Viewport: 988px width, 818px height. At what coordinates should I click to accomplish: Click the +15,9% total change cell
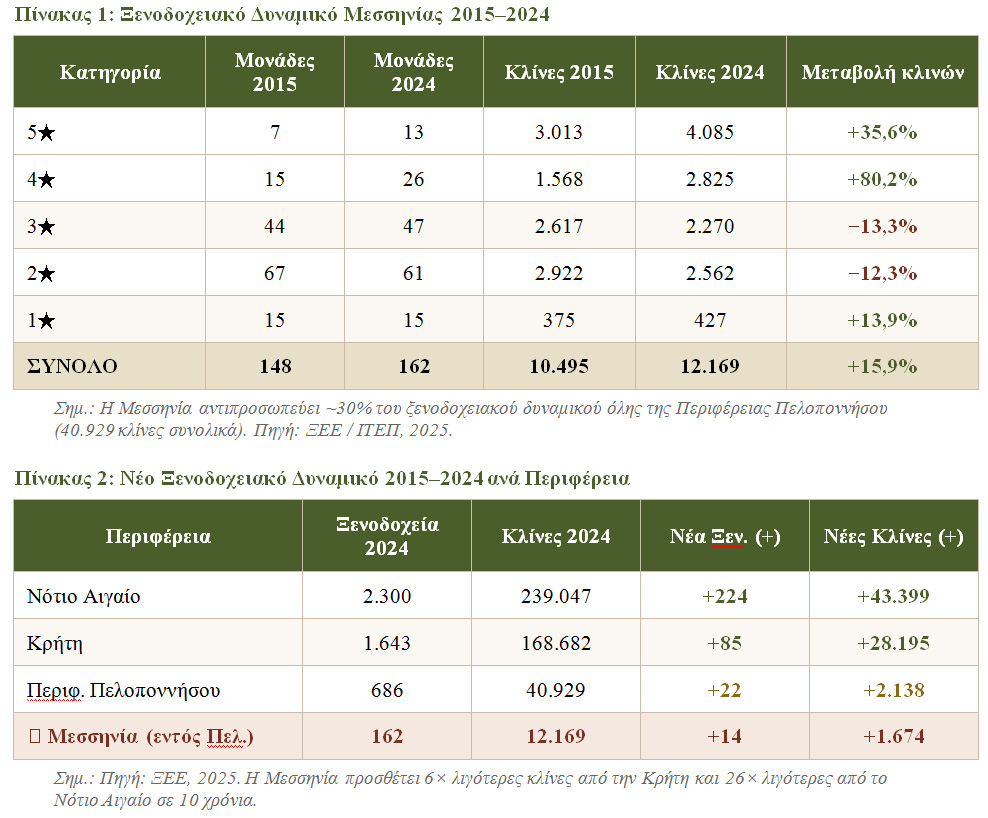[x=882, y=366]
